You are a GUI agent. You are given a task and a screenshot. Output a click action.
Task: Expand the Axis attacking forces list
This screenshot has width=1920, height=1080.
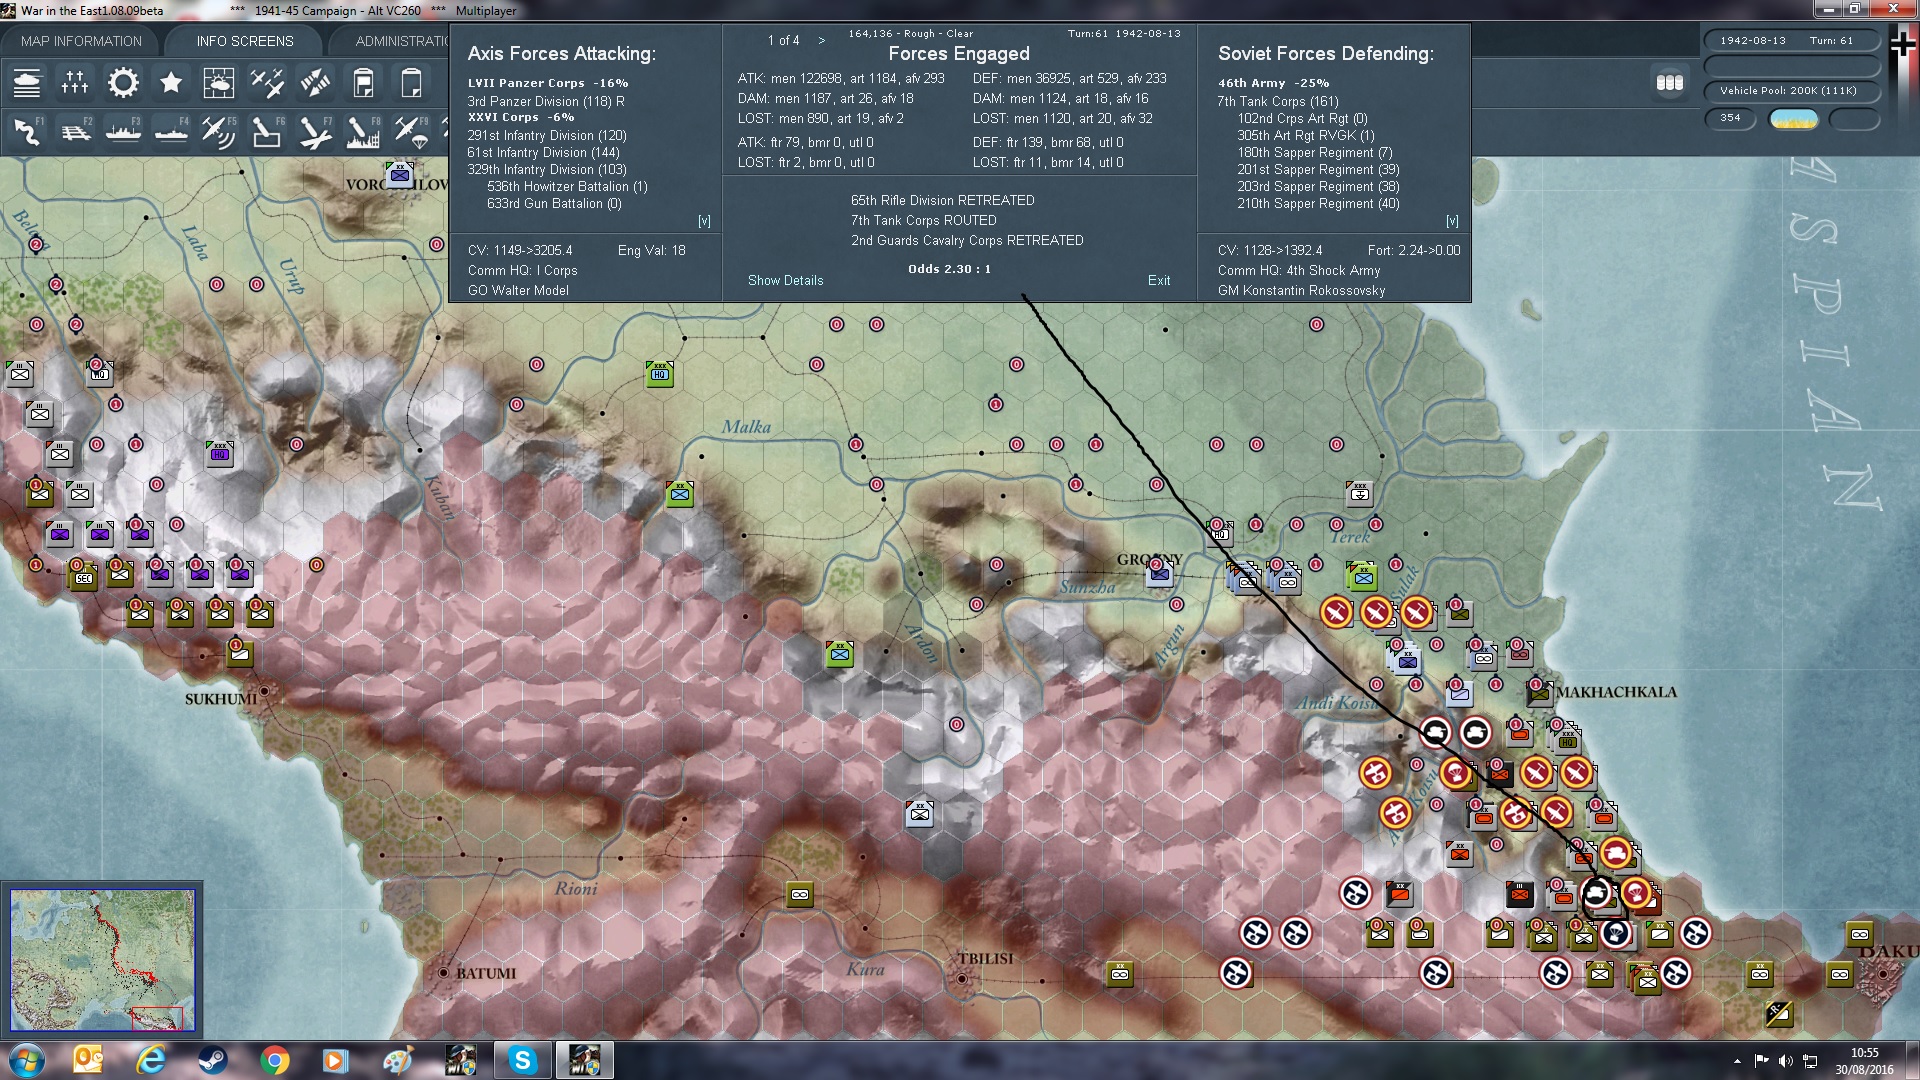coord(704,221)
